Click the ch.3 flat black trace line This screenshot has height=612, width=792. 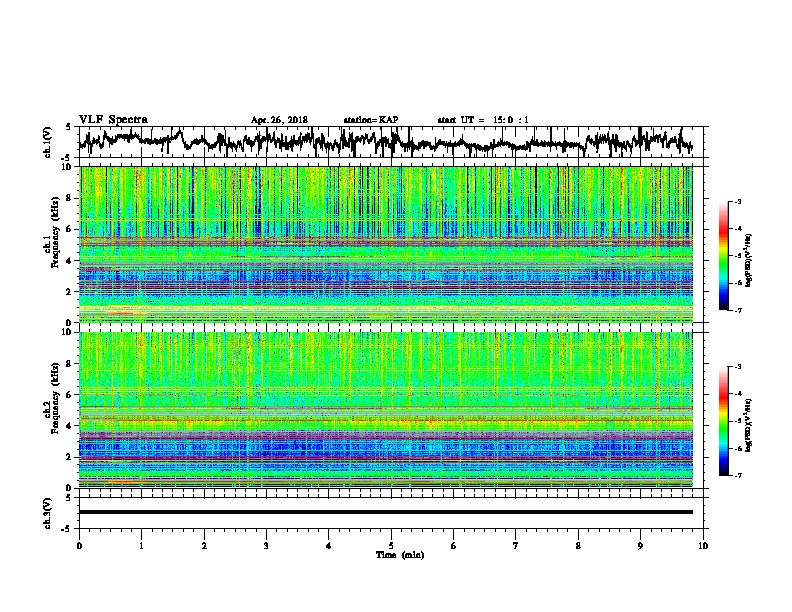coord(385,512)
